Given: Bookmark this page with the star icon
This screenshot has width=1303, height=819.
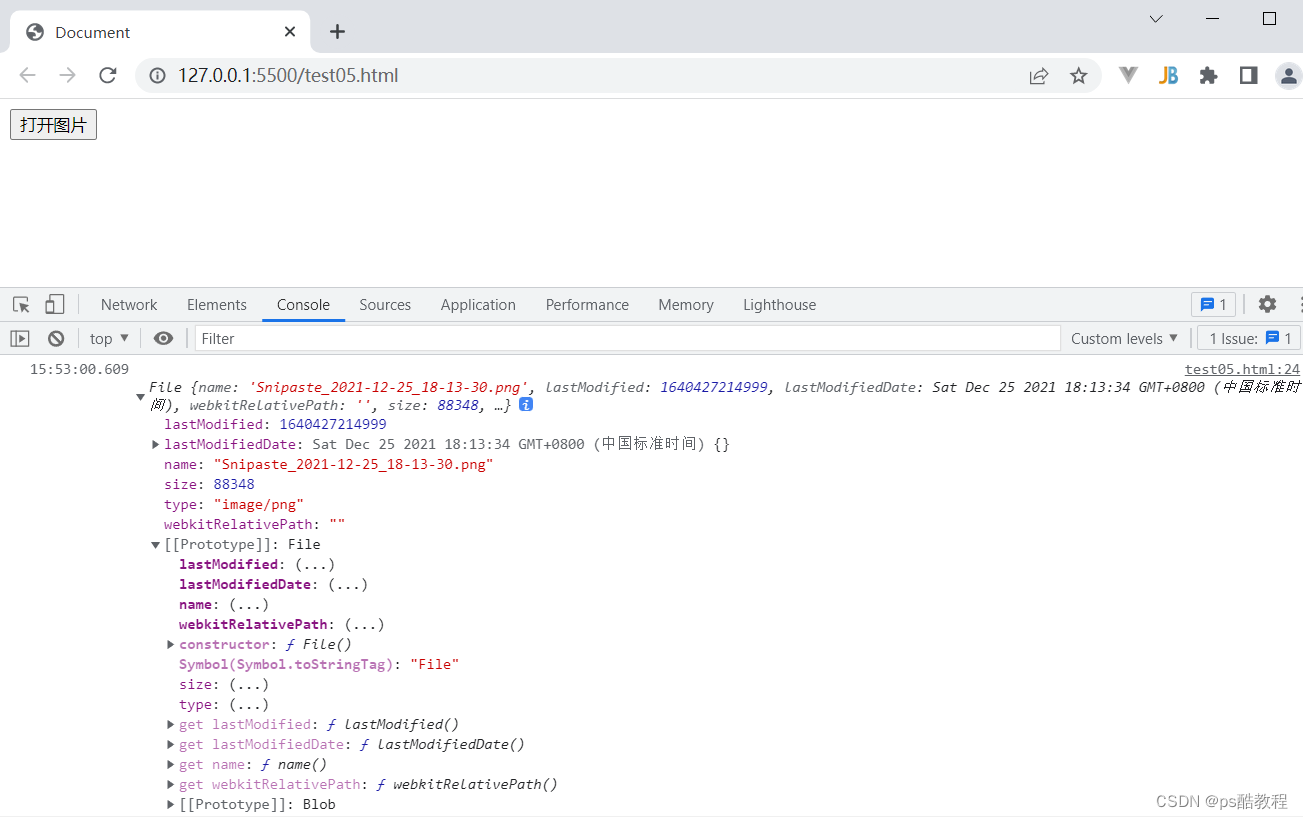Looking at the screenshot, I should [1078, 75].
